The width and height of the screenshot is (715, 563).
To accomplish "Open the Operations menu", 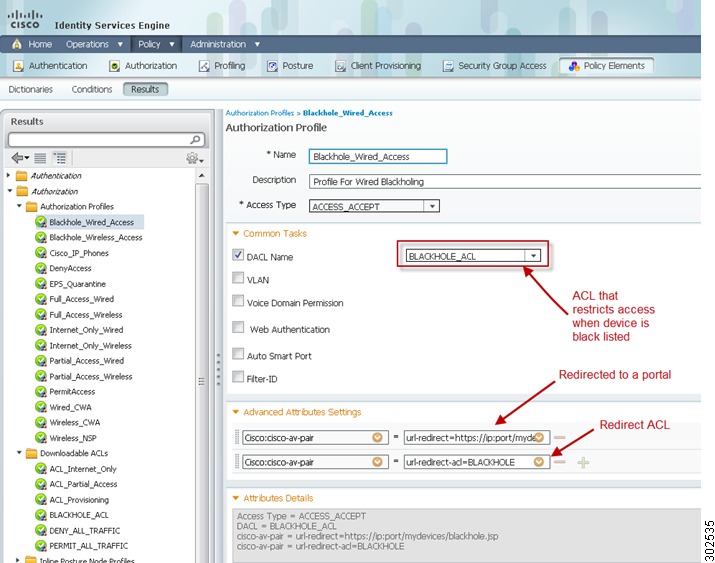I will tap(94, 44).
